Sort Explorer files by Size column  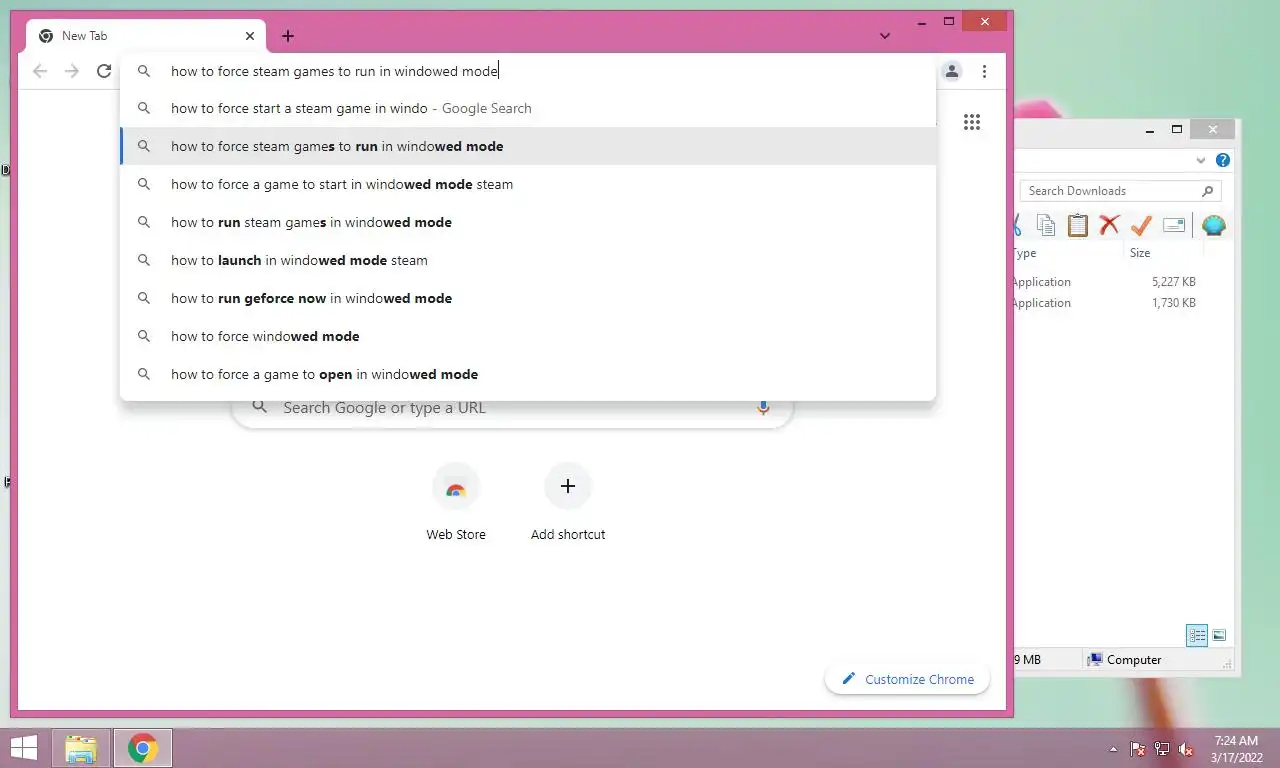point(1140,253)
